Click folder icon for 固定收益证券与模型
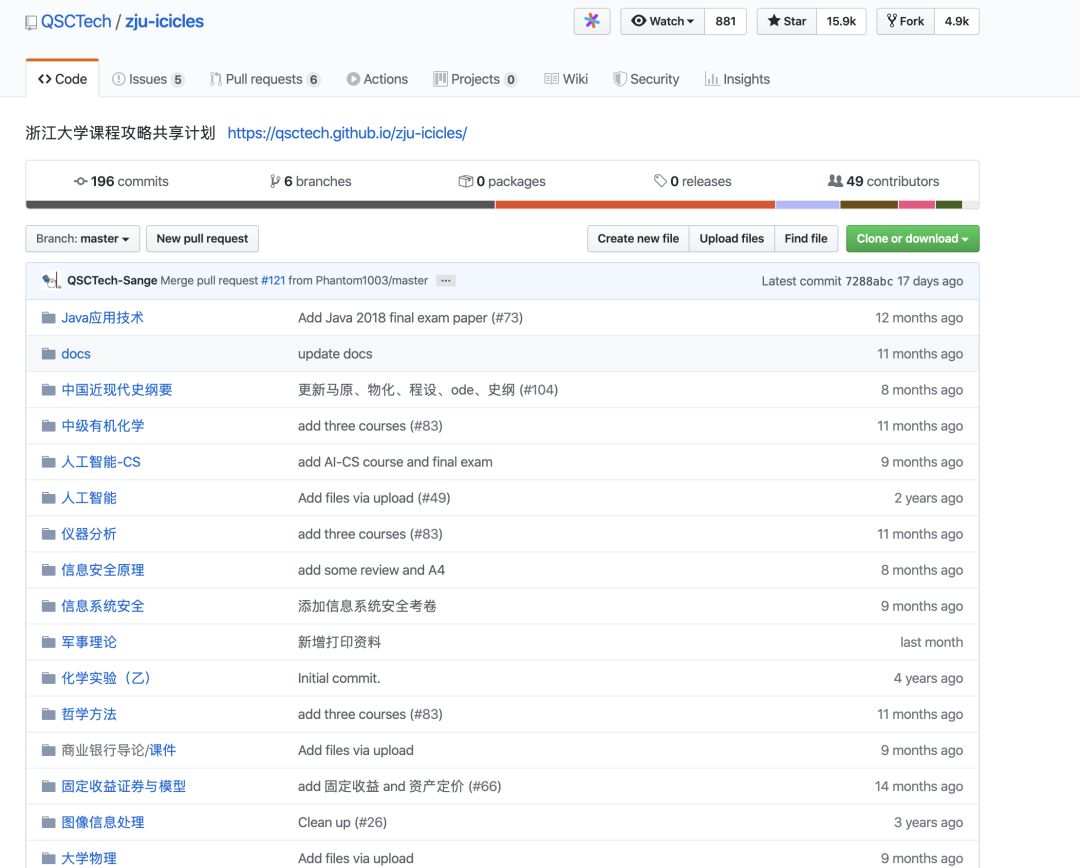Viewport: 1080px width, 868px height. point(48,786)
